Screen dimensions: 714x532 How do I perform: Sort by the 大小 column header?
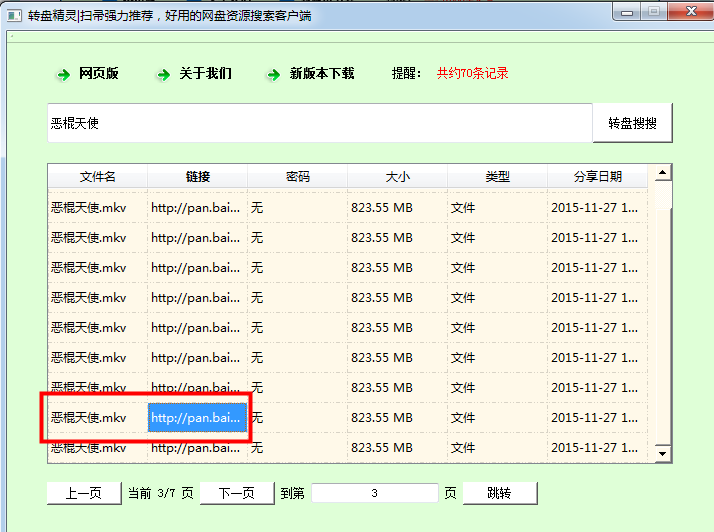(x=398, y=176)
